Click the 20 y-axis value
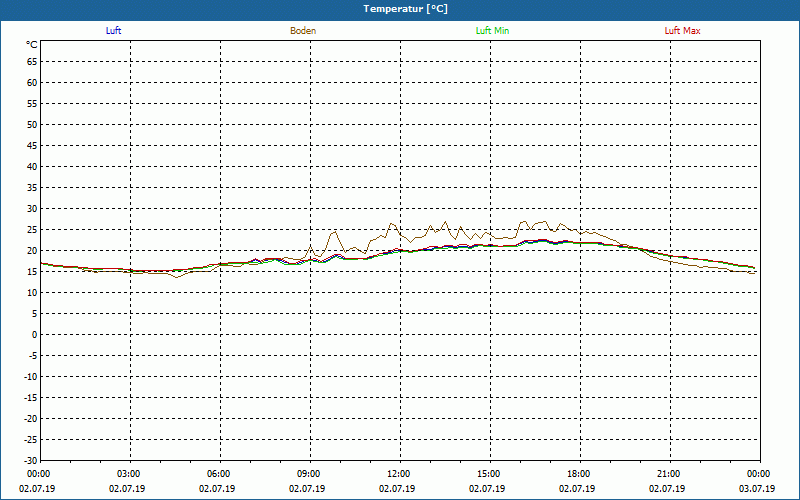 [x=32, y=251]
